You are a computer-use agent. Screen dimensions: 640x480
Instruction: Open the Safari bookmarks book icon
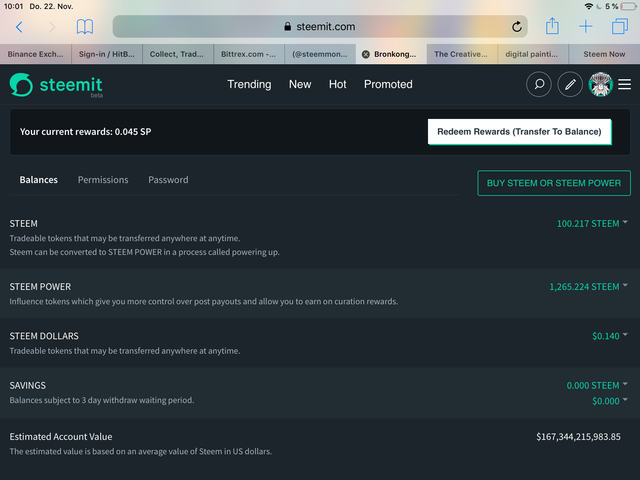[x=85, y=27]
